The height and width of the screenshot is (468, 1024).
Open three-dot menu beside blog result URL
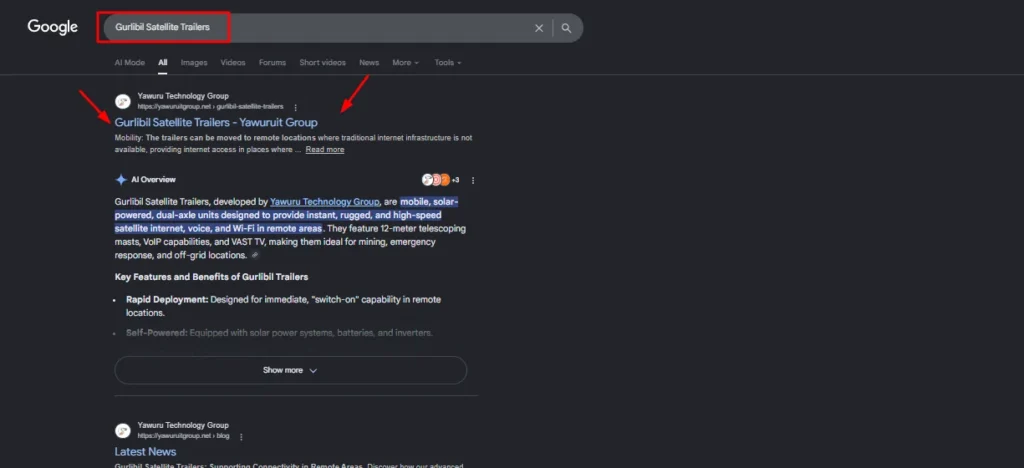[x=242, y=436]
